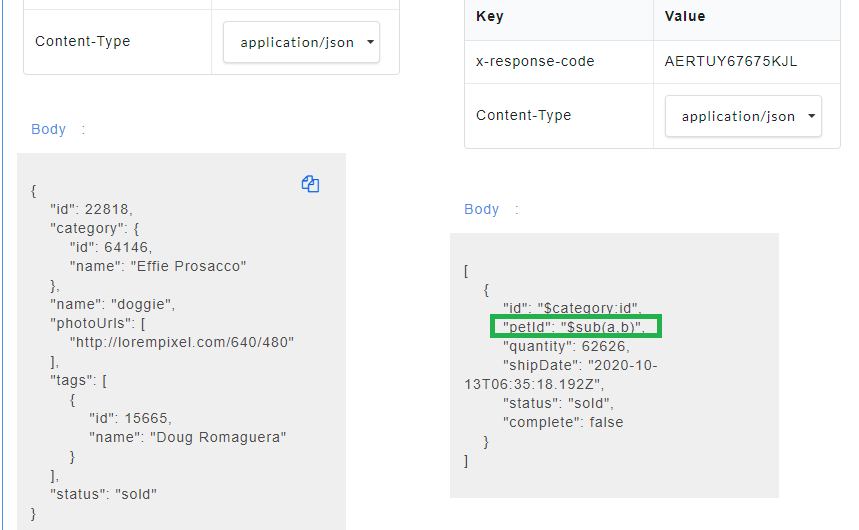Click the "photoUrls": [ line
The height and width of the screenshot is (530, 859).
pos(98,323)
